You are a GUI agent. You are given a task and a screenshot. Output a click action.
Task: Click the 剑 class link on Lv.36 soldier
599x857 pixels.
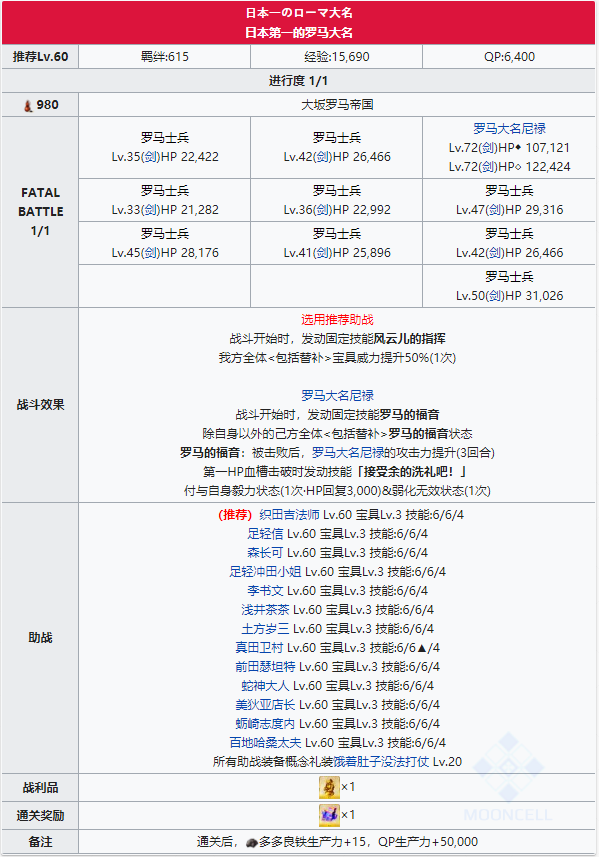pyautogui.click(x=323, y=210)
